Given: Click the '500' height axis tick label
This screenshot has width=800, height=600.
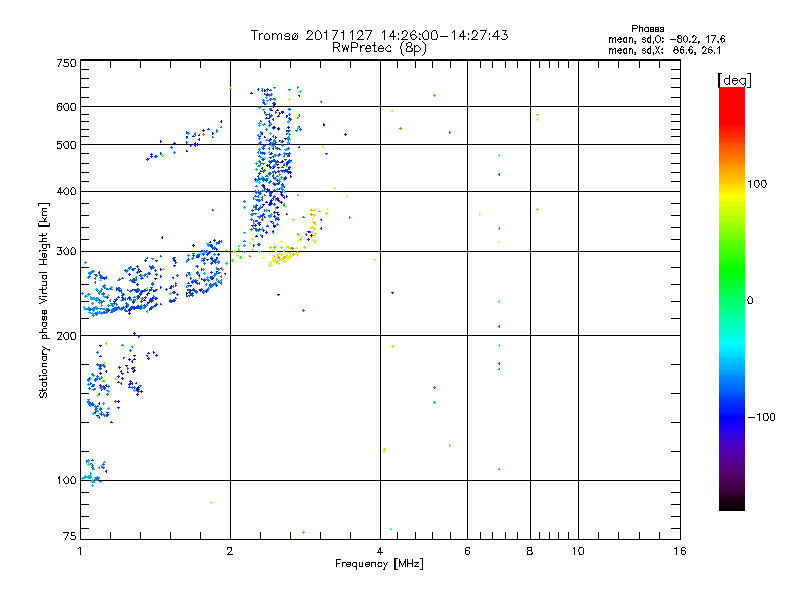Looking at the screenshot, I should pyautogui.click(x=66, y=145).
